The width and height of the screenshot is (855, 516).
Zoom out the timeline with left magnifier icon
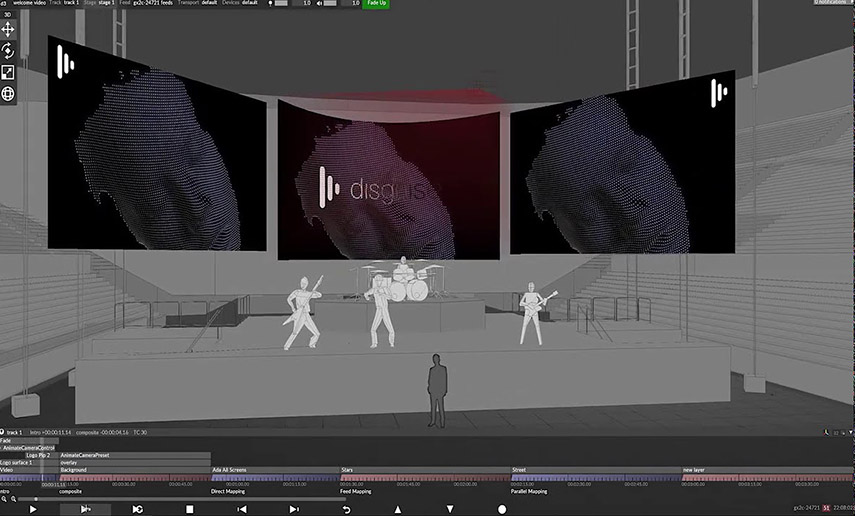pos(4,499)
